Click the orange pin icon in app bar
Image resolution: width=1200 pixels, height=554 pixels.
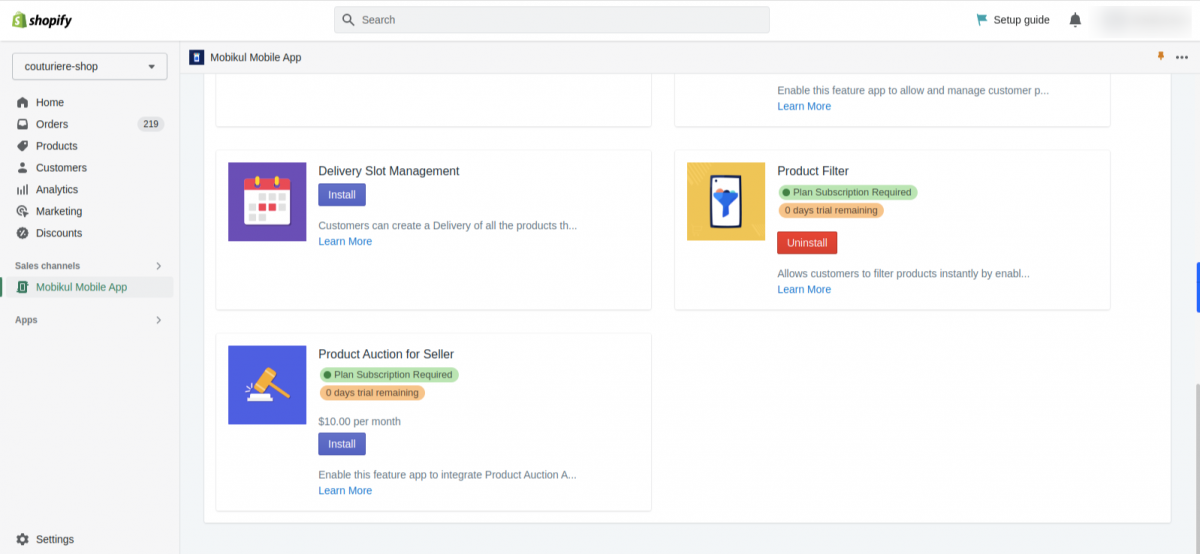[x=1160, y=57]
